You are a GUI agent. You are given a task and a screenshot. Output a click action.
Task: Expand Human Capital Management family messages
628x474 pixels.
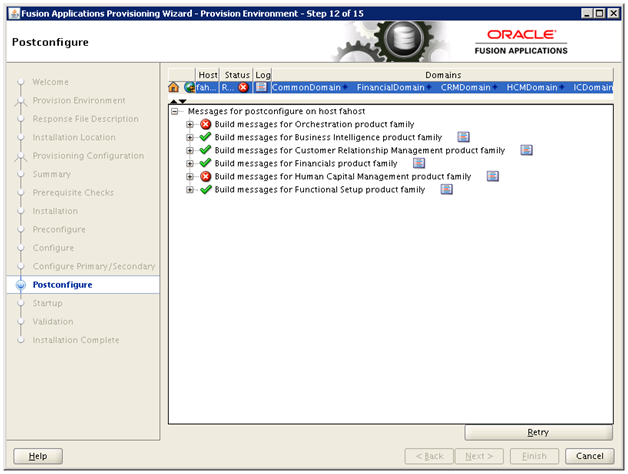190,176
